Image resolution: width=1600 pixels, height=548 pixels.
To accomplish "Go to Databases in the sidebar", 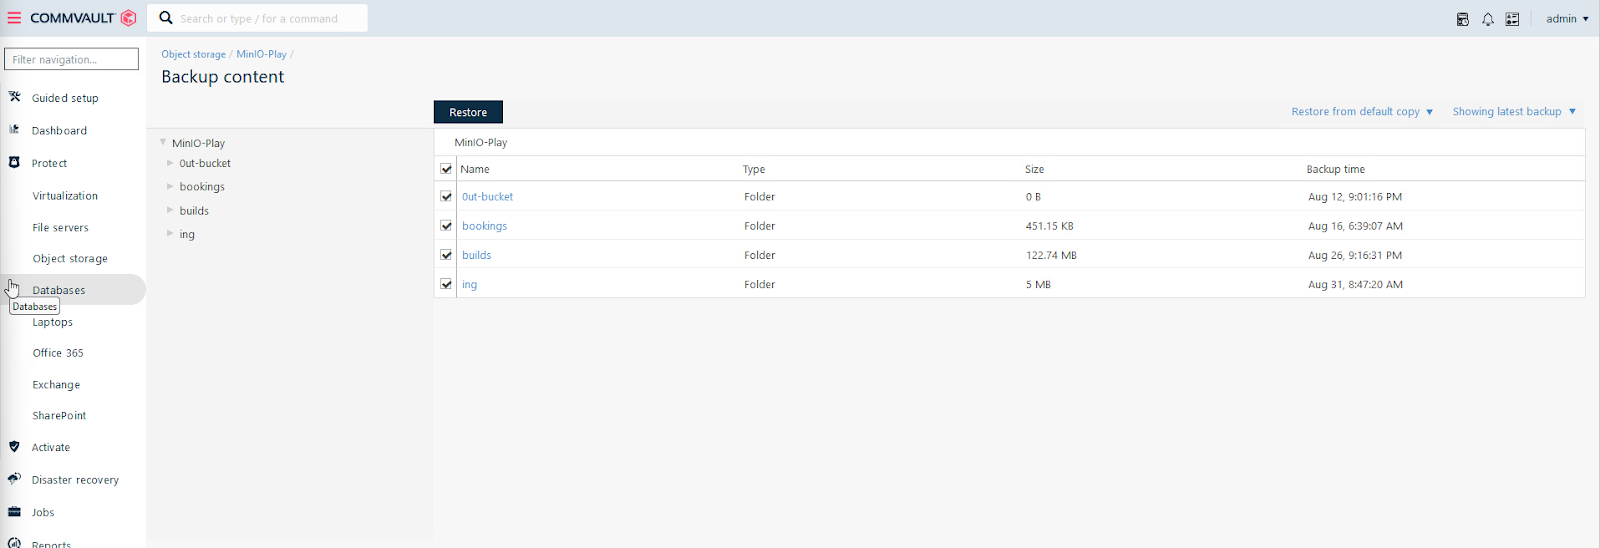I will tap(59, 290).
